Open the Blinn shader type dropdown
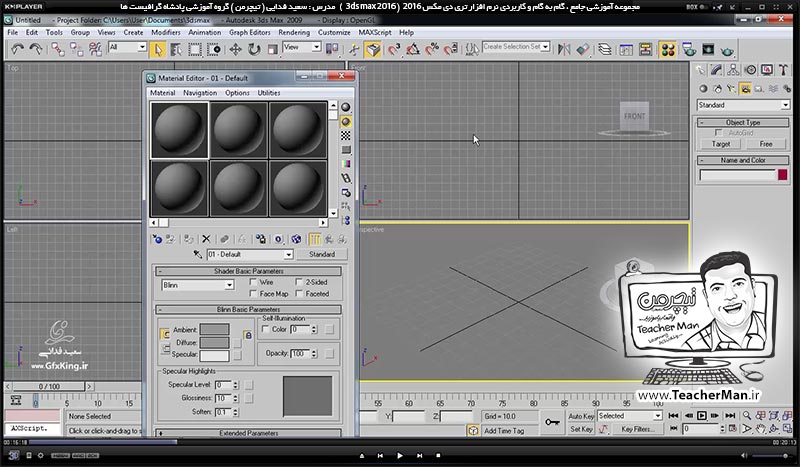Screen dimensions: 800x467 click(198, 285)
